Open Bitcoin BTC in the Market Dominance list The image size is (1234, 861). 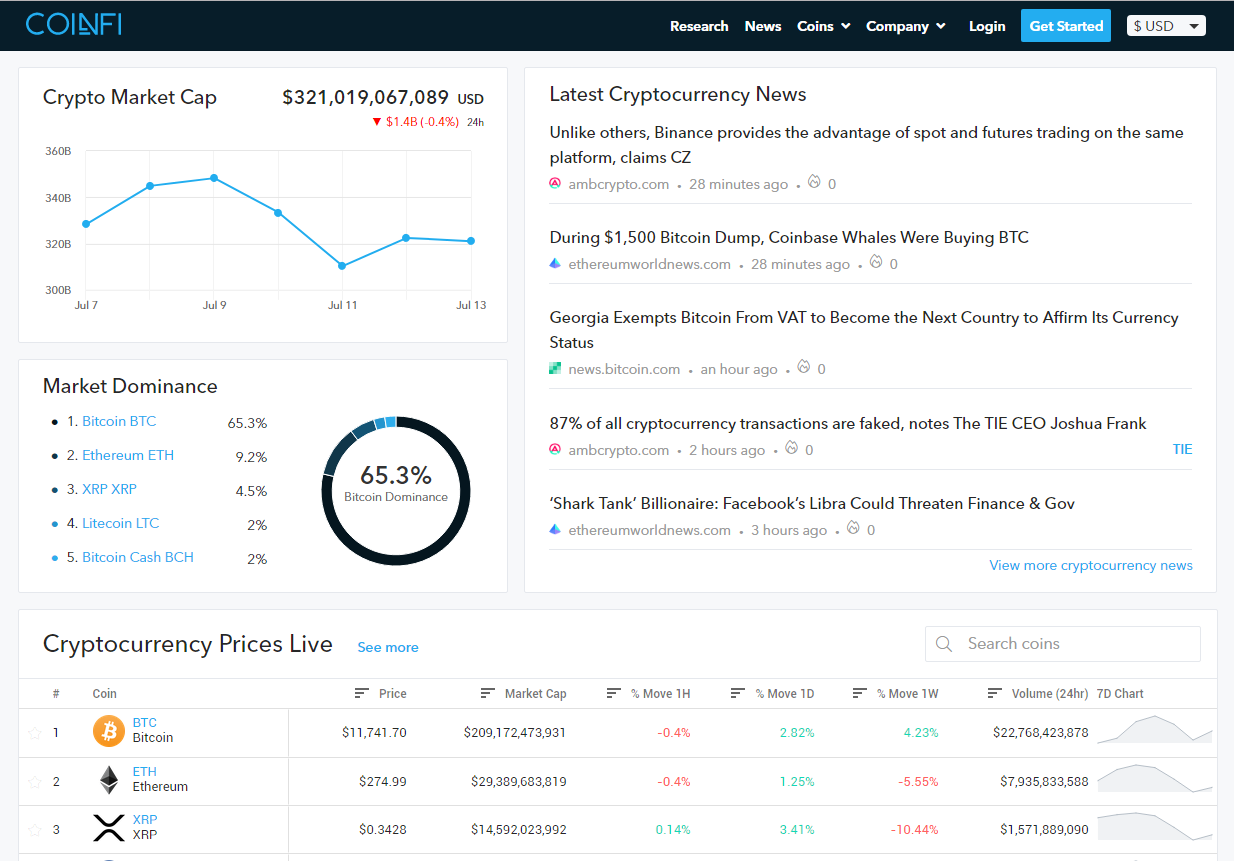coord(119,421)
